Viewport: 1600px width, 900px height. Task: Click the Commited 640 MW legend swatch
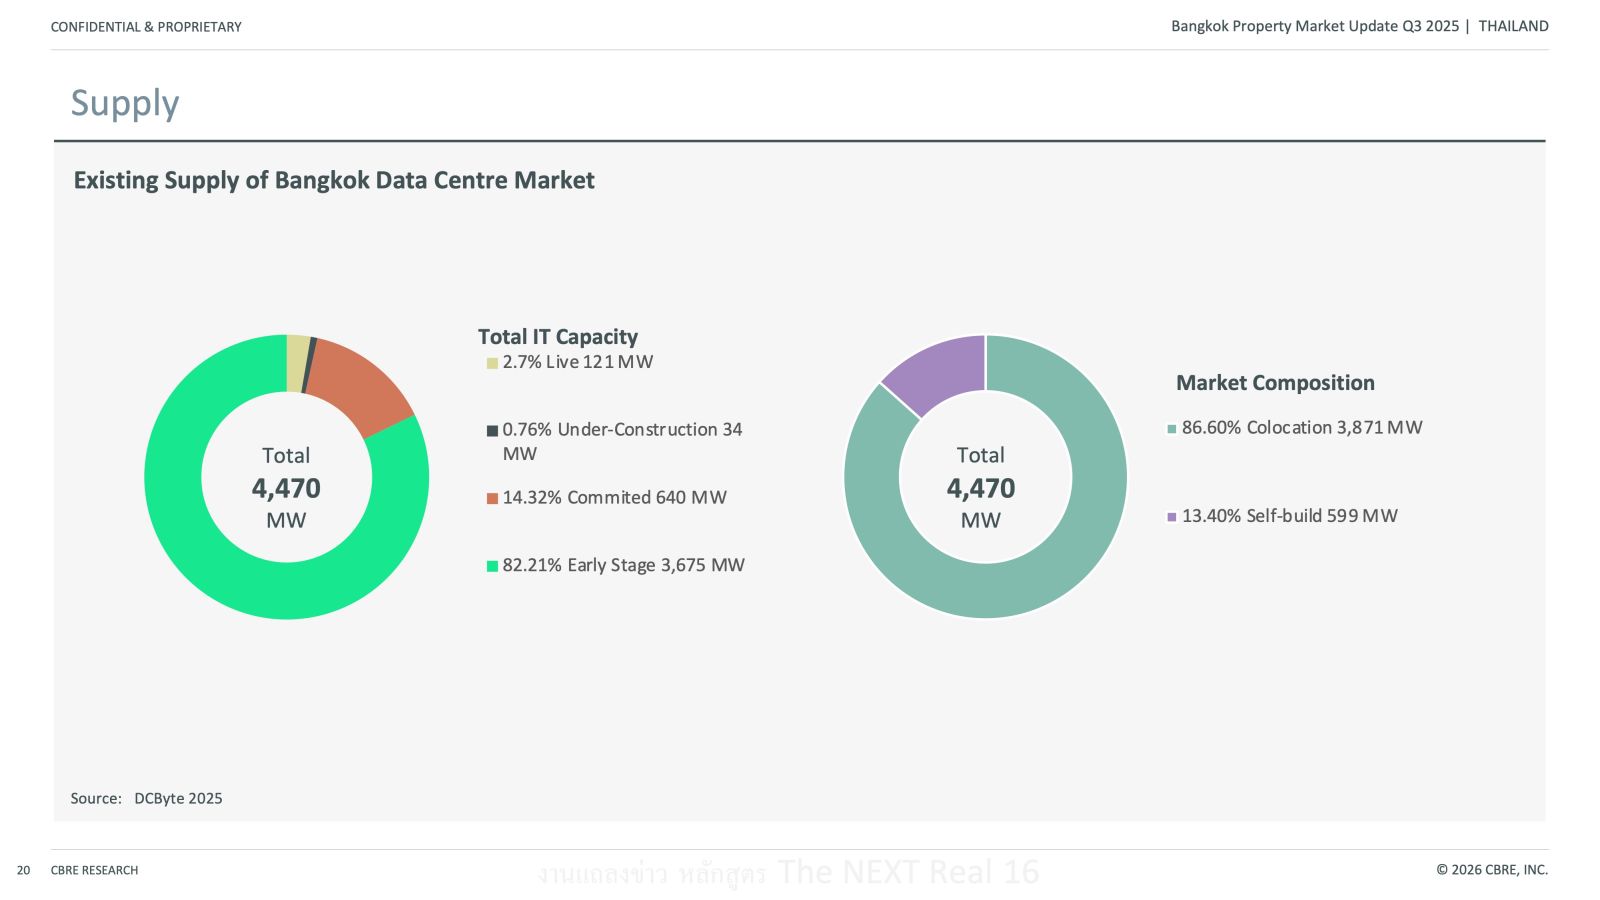[x=492, y=499]
